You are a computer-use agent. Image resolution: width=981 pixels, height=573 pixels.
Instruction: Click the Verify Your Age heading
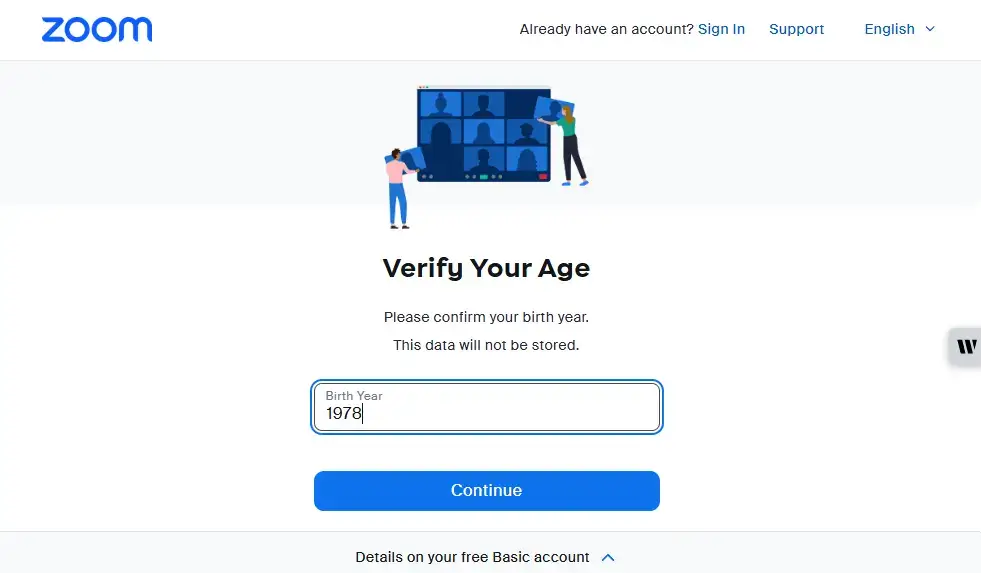486,268
